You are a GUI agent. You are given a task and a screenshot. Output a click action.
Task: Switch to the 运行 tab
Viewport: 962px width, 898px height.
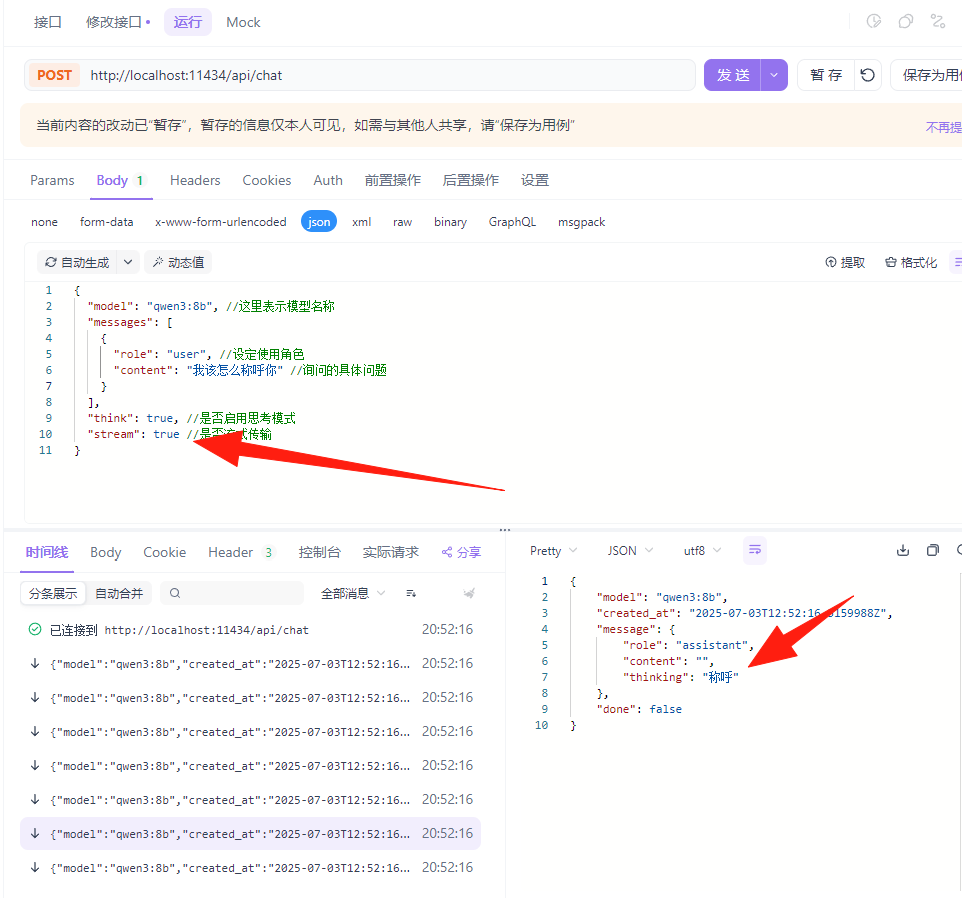188,22
